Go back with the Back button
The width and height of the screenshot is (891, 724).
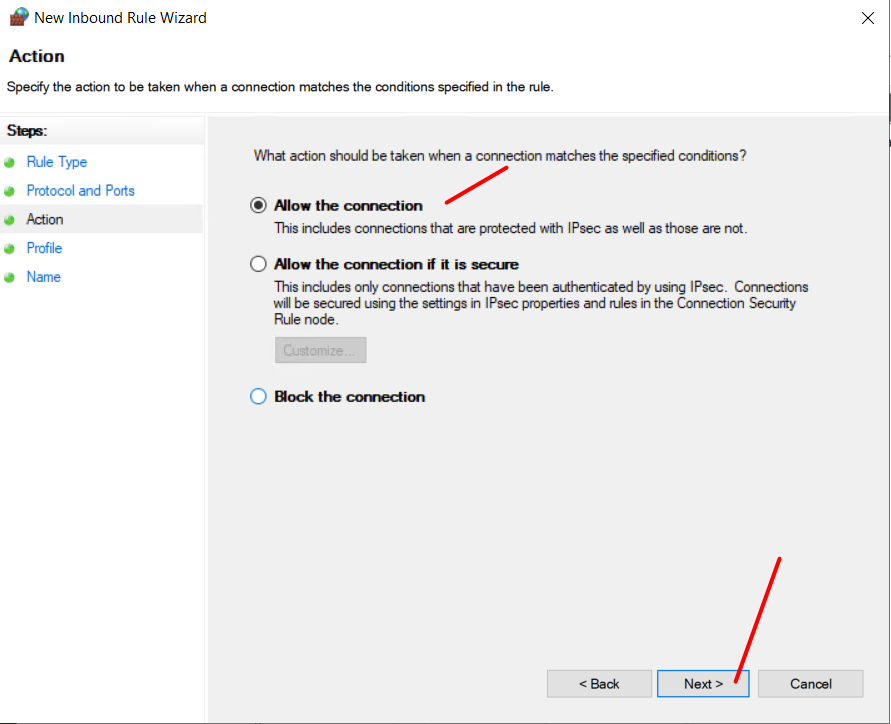point(599,684)
